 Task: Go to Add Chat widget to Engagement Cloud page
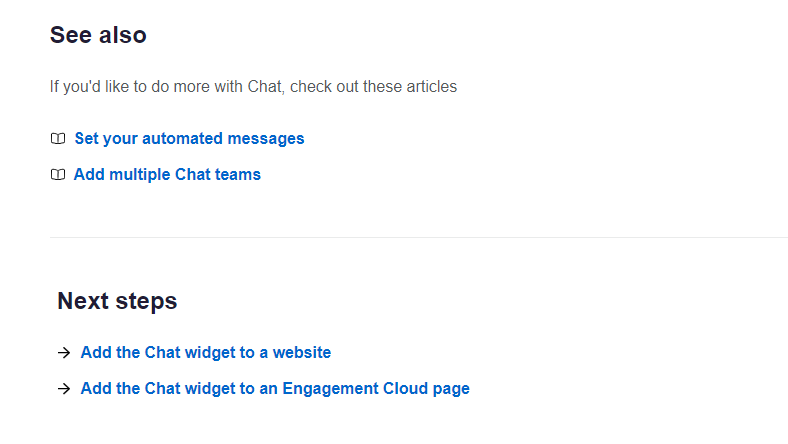coord(275,389)
